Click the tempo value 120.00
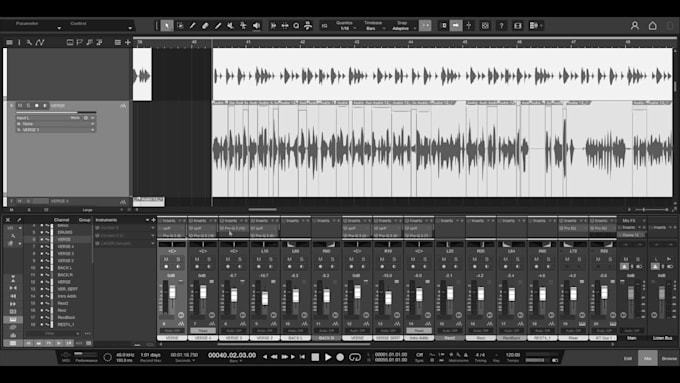Screen dimensions: 680x383 click(x=513, y=355)
